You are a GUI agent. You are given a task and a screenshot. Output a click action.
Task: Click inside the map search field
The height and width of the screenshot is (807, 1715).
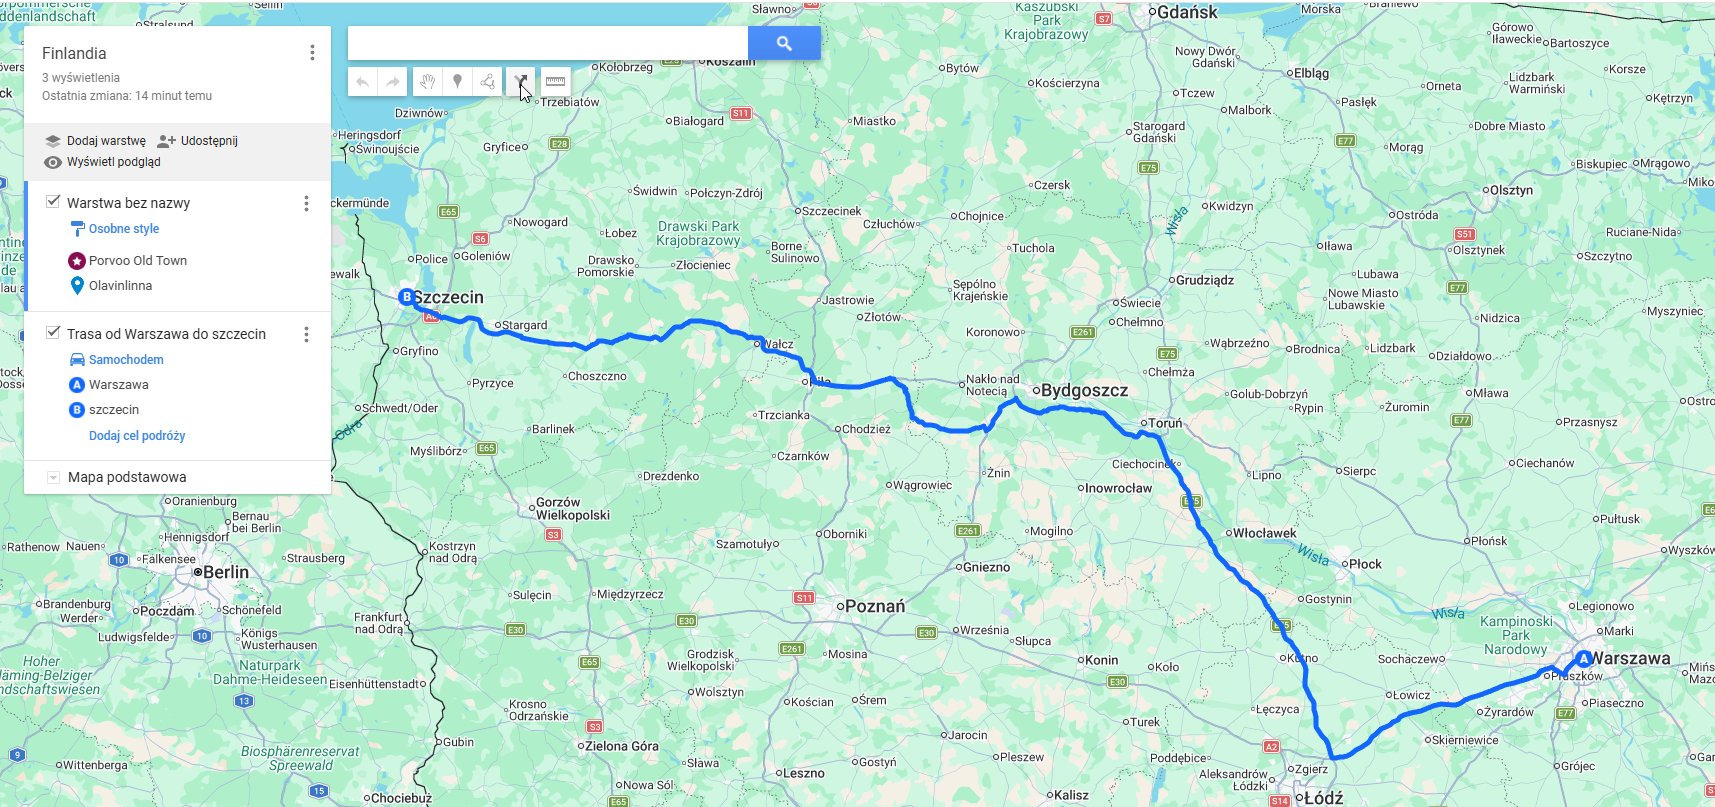pos(548,43)
